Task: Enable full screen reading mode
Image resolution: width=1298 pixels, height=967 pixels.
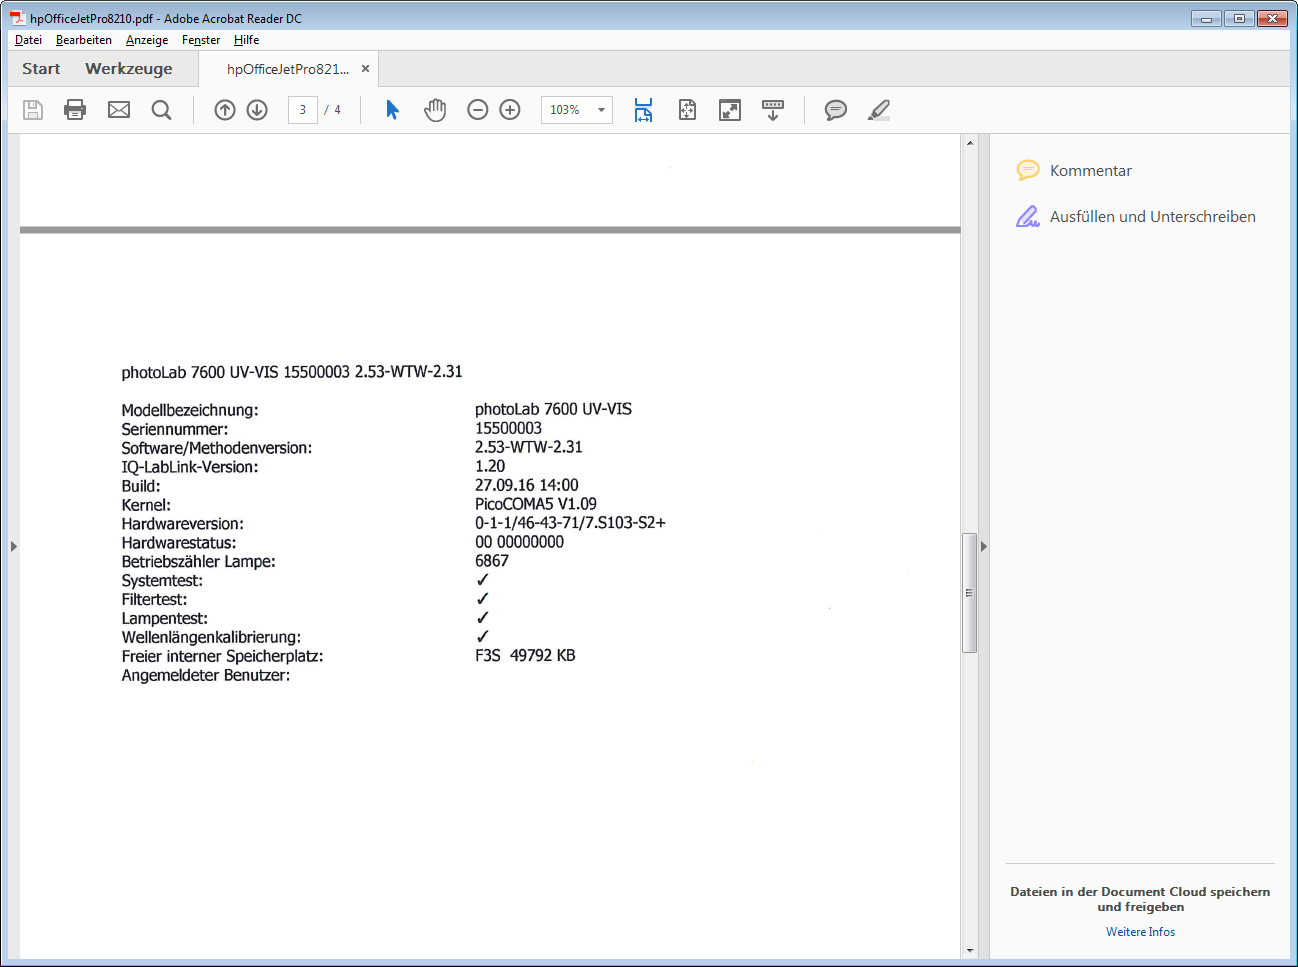Action: pyautogui.click(x=730, y=110)
